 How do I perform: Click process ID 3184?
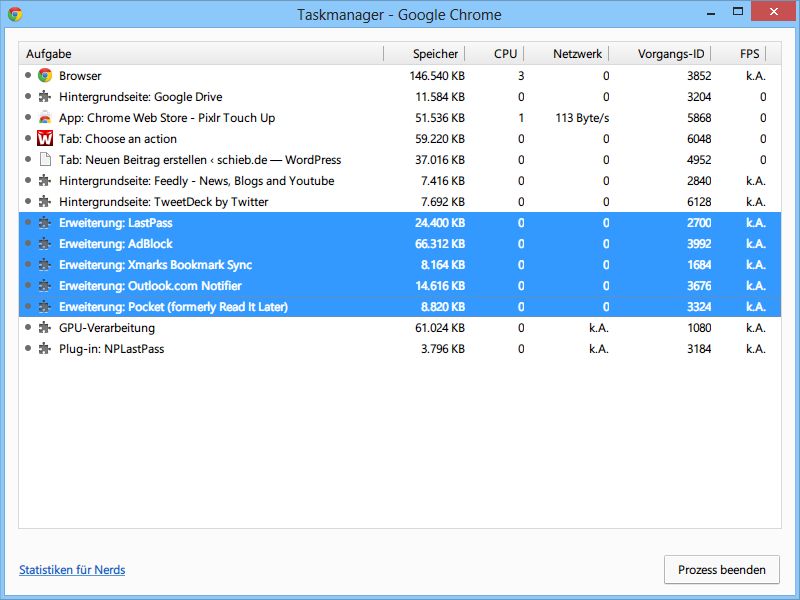pos(698,348)
